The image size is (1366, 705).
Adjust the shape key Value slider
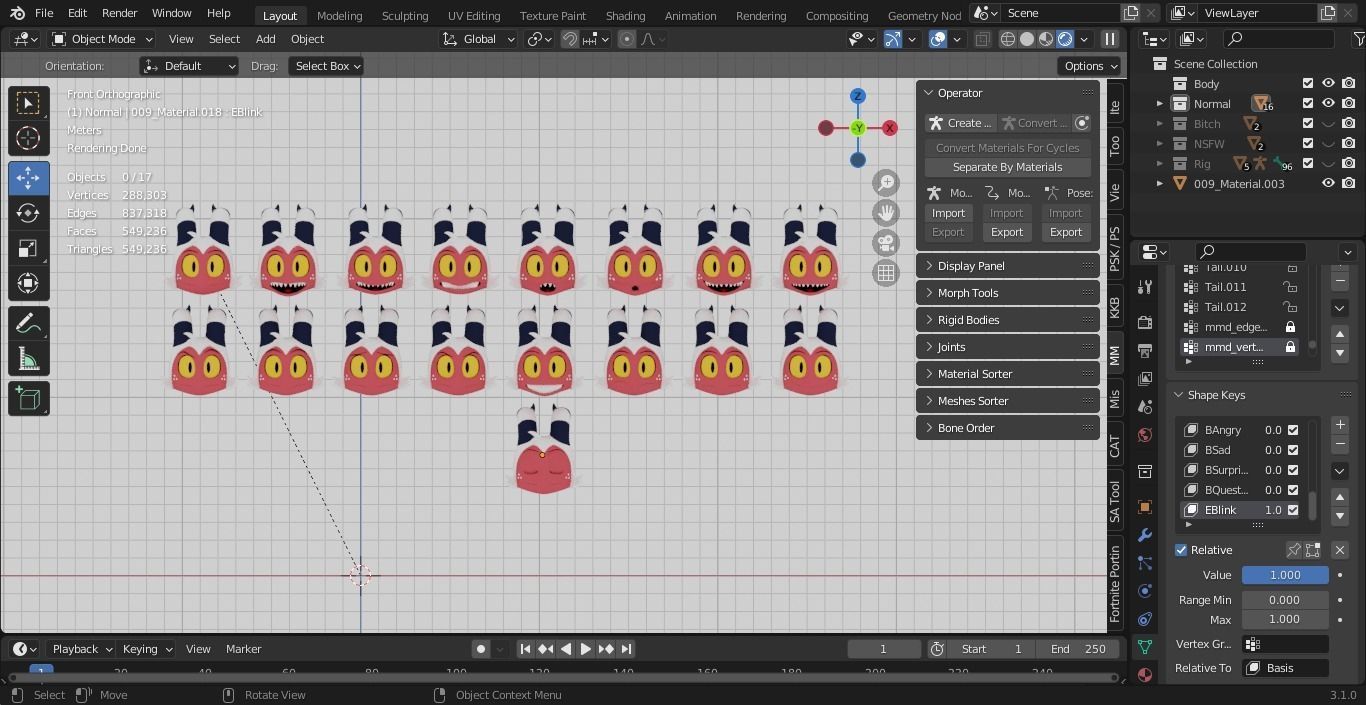[1285, 575]
